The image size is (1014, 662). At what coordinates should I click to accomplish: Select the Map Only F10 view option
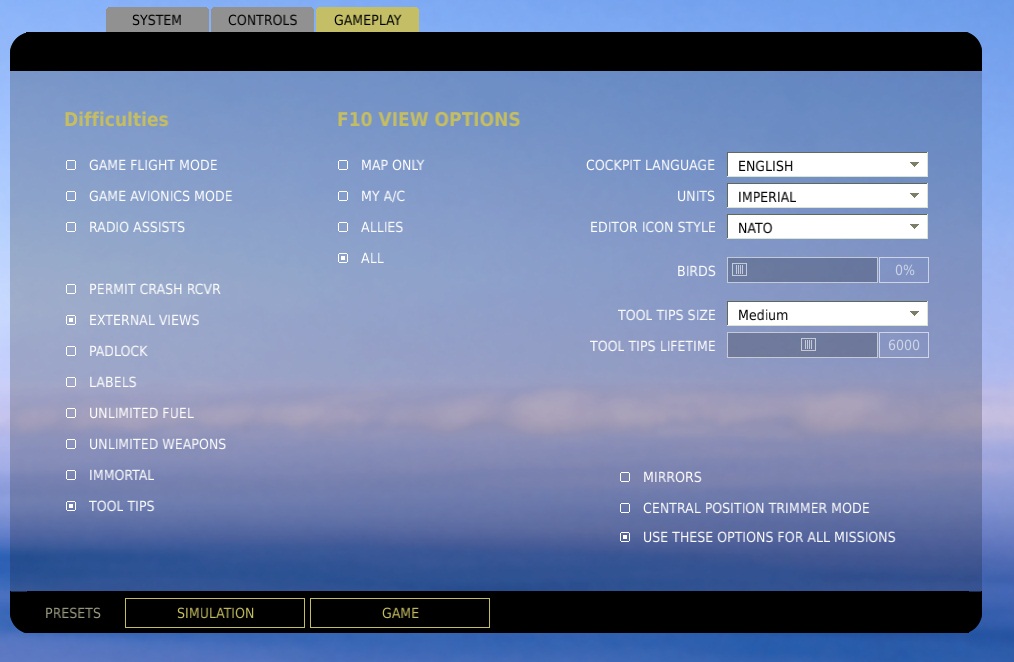coord(343,166)
